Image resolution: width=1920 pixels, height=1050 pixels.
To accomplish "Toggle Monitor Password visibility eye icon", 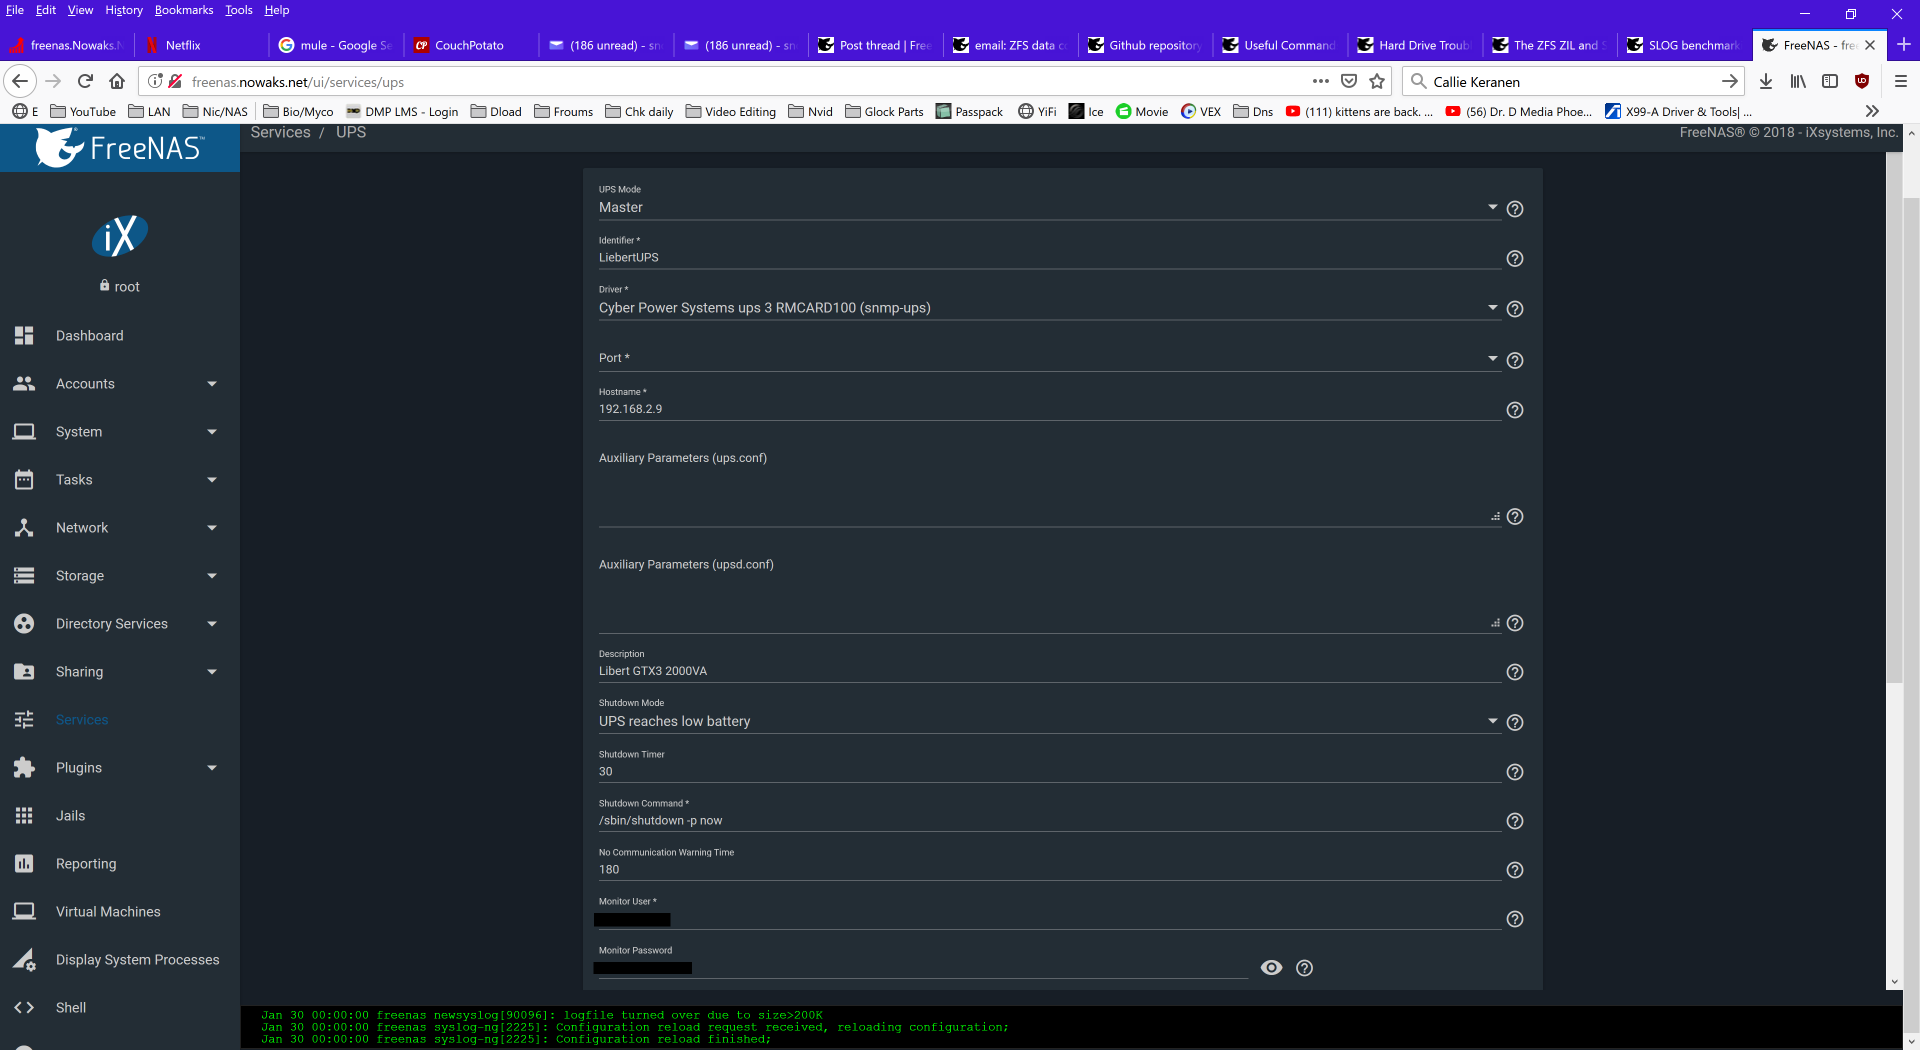I will click(1271, 968).
